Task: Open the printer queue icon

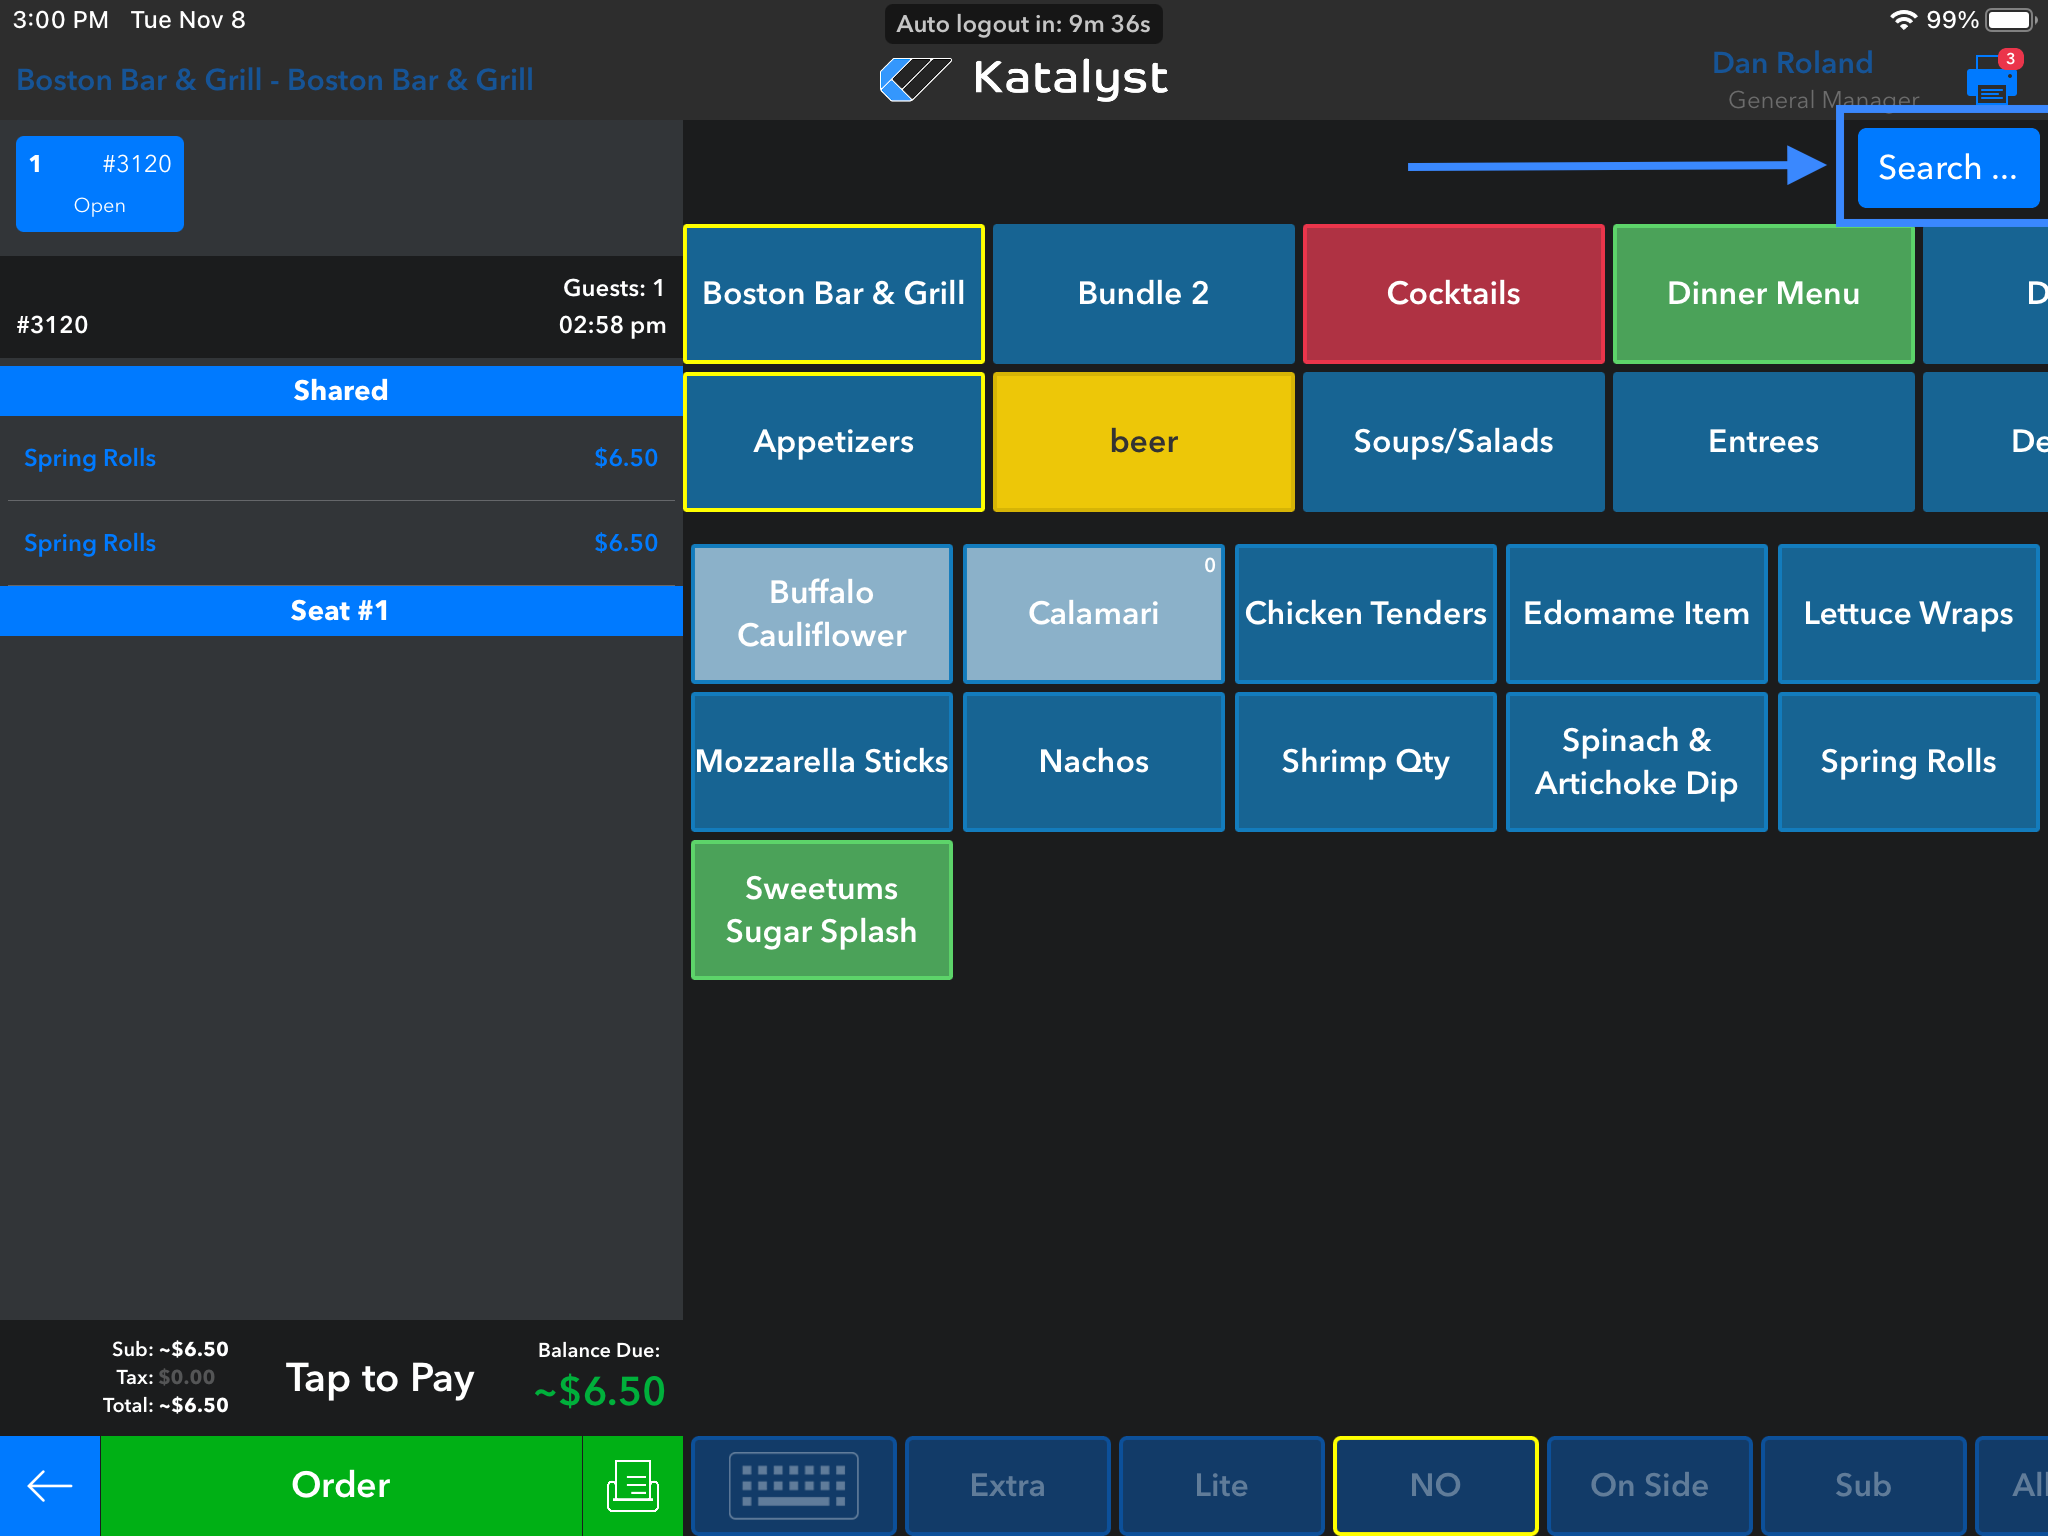Action: pos(1991,81)
